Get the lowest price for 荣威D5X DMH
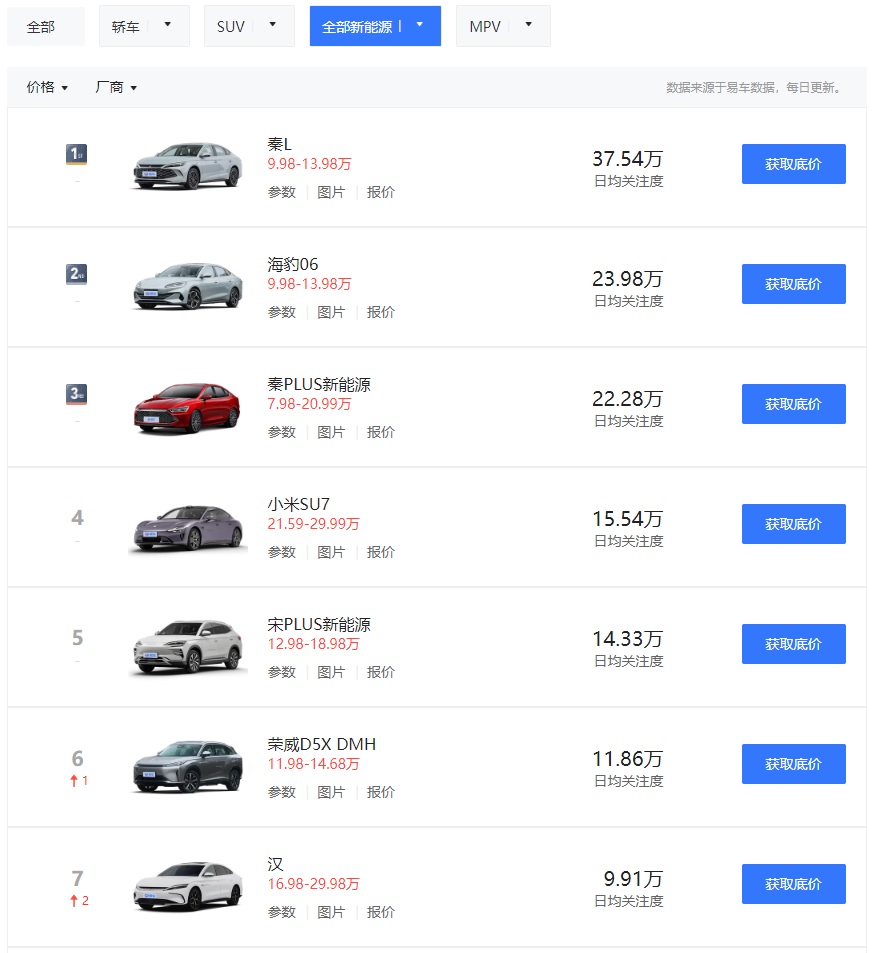 (793, 764)
